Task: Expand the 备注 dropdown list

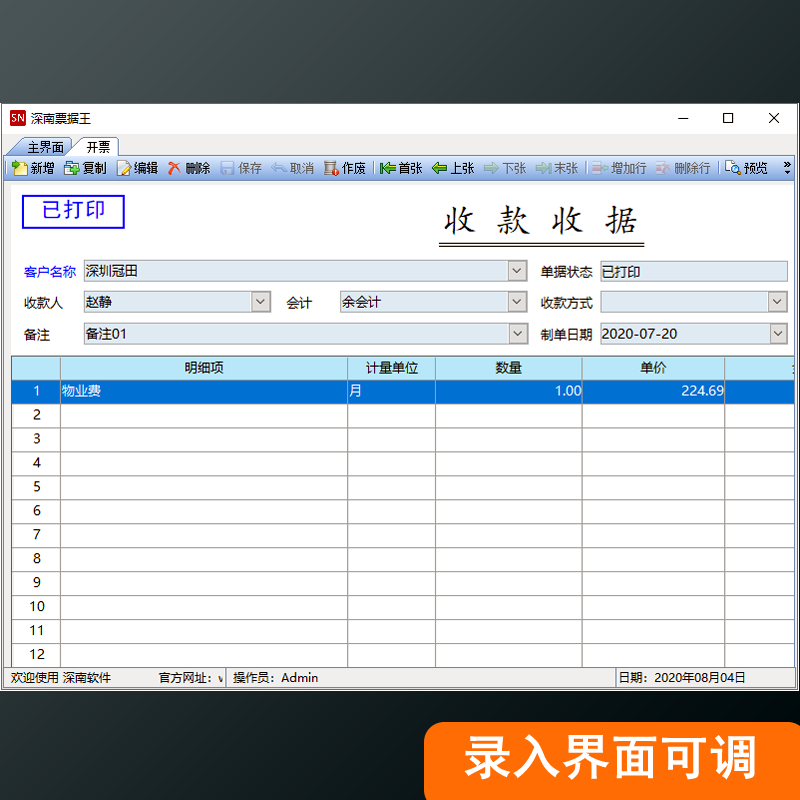Action: click(517, 334)
